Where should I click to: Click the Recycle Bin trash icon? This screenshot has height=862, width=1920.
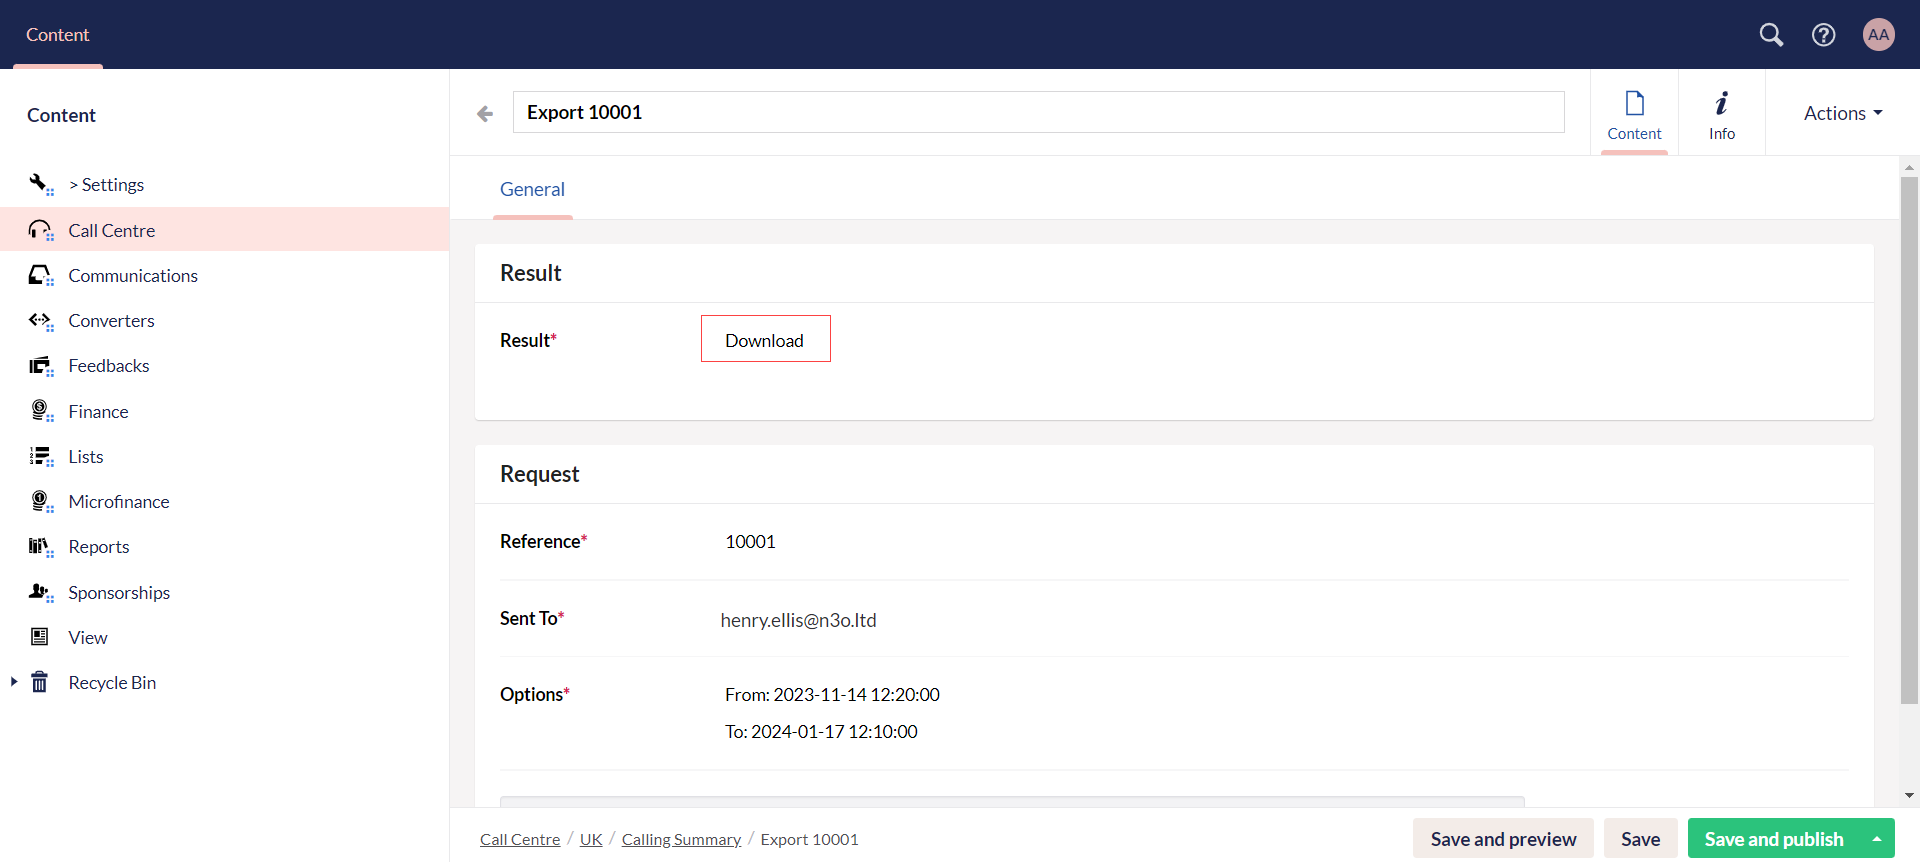coord(40,682)
